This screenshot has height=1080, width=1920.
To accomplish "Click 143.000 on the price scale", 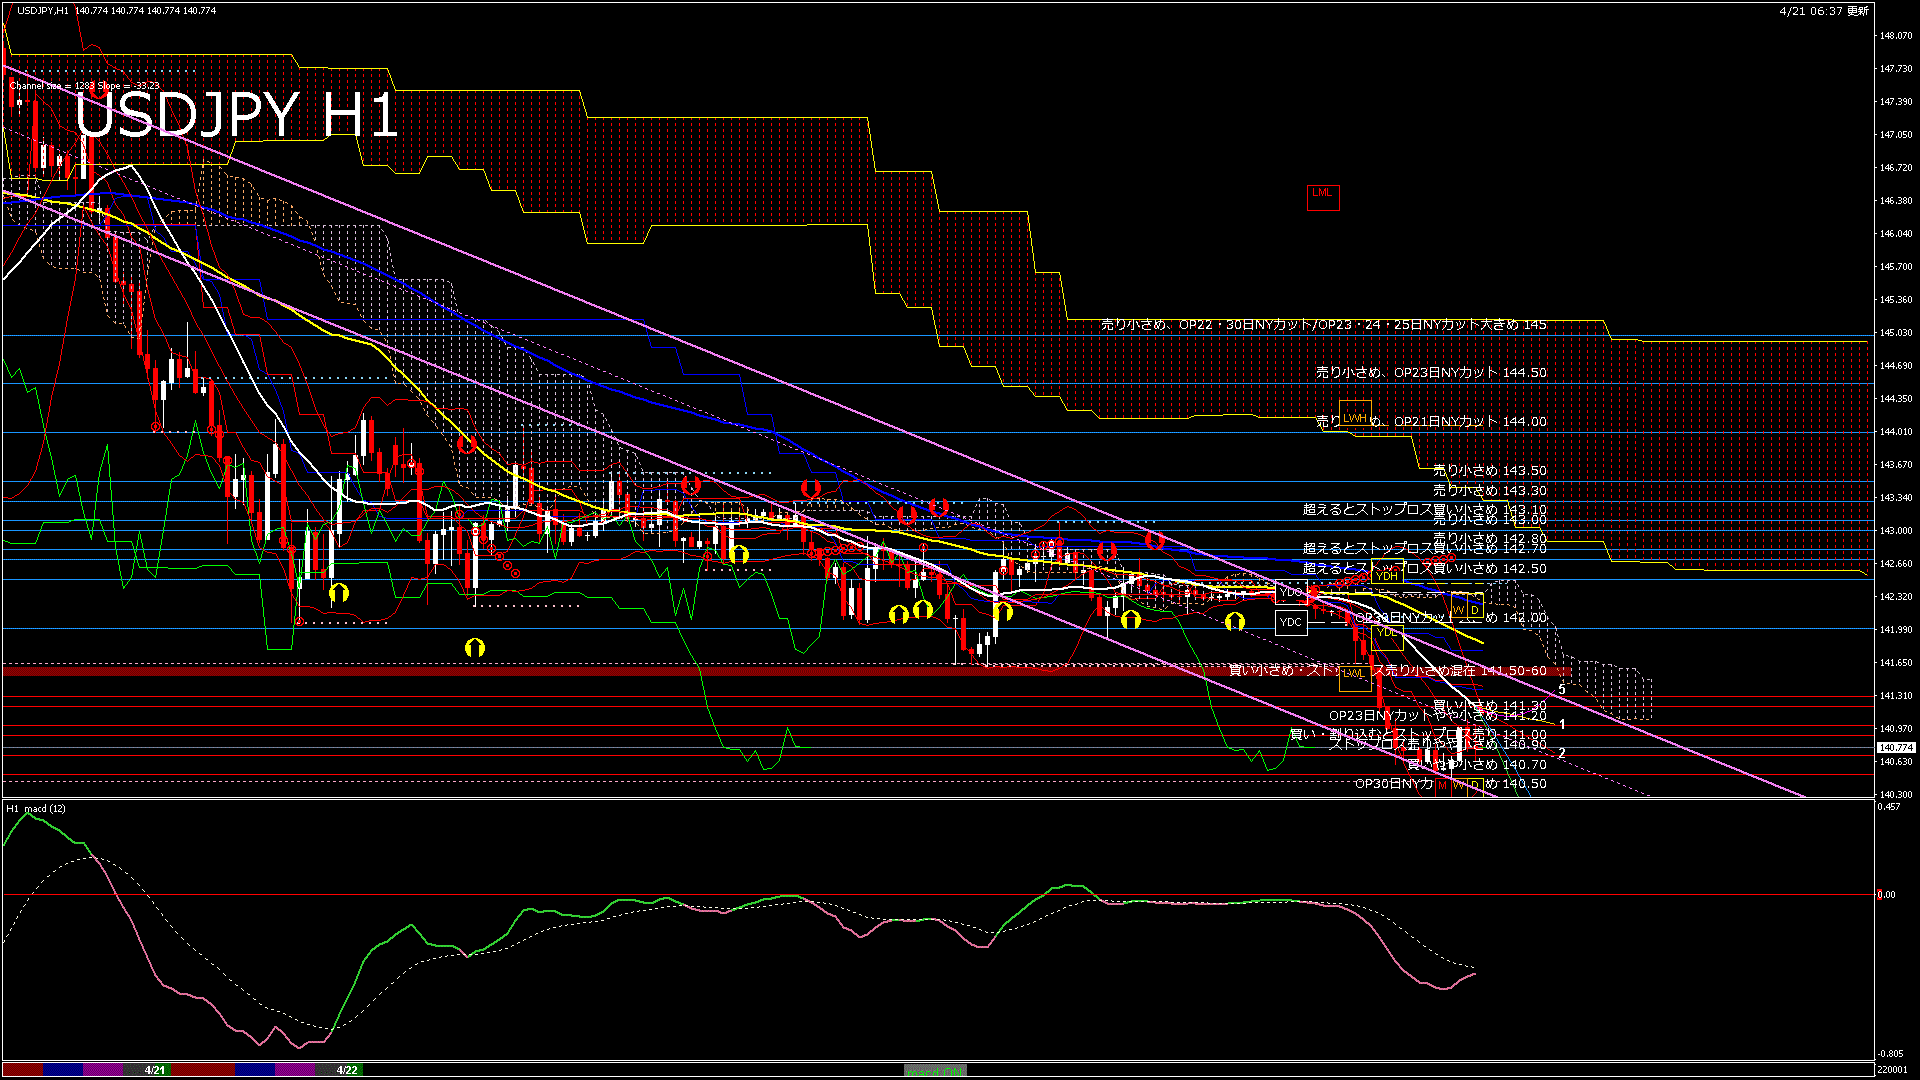I will 1896,531.
